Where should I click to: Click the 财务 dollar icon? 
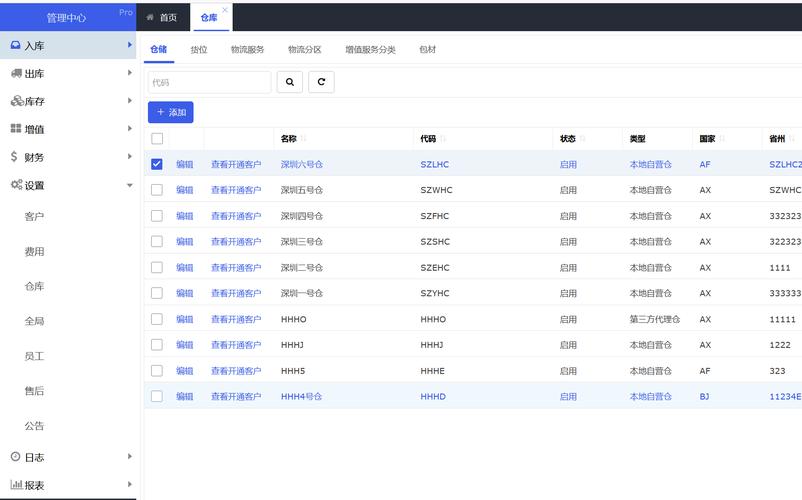pos(14,156)
